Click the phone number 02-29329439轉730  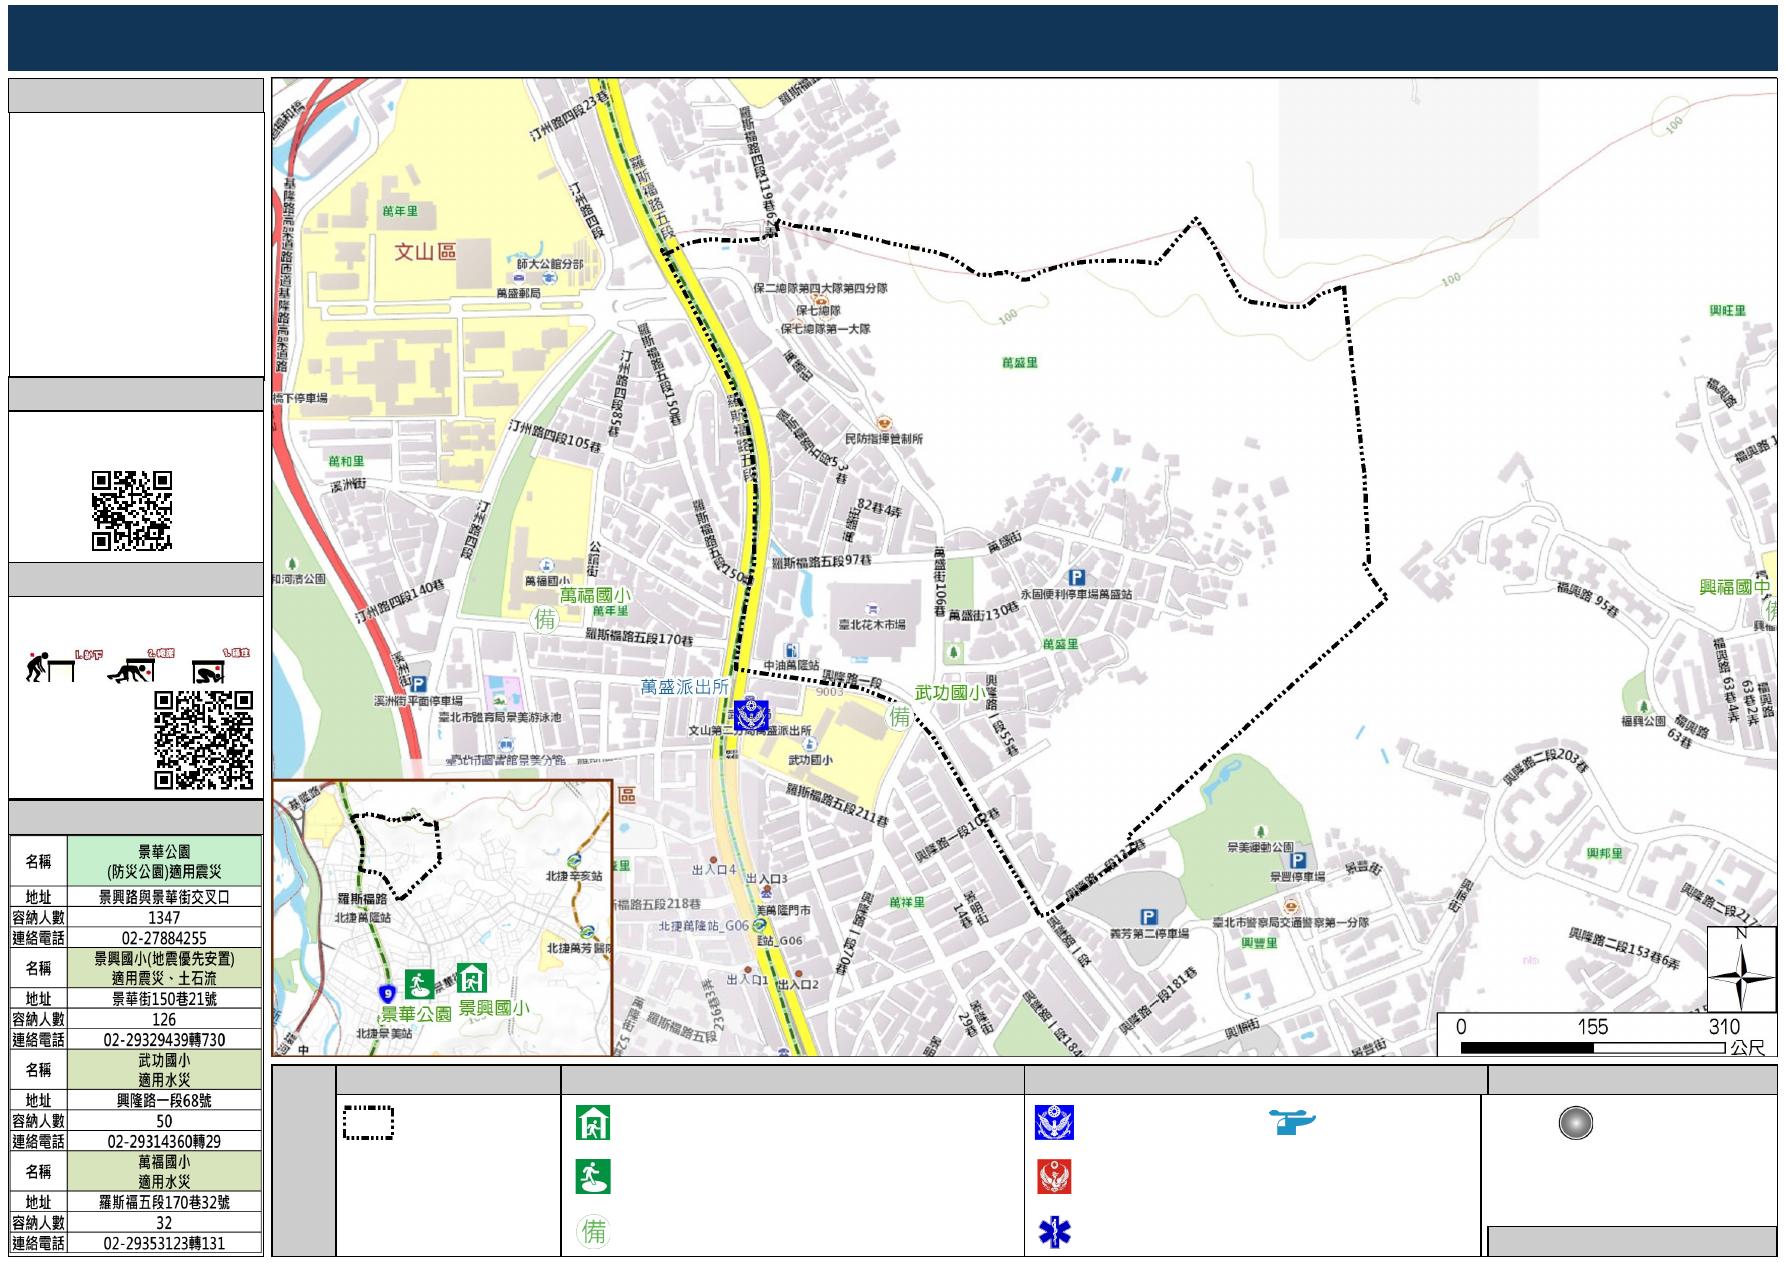[164, 1040]
